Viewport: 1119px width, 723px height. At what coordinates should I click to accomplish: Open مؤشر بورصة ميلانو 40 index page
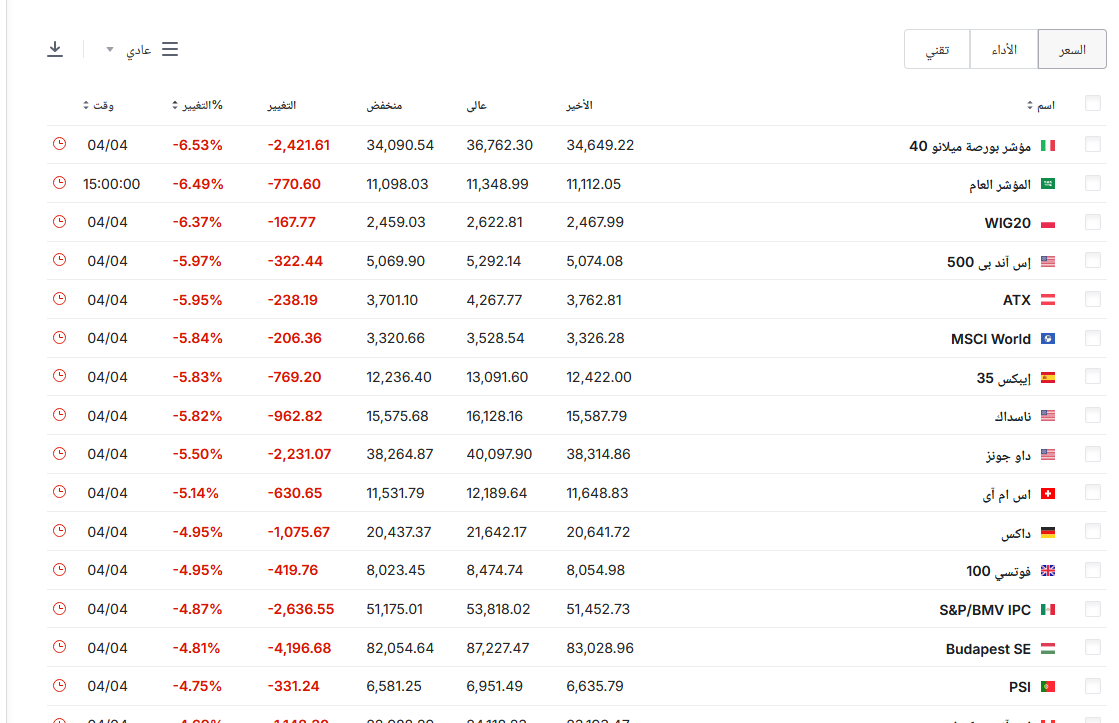[970, 146]
